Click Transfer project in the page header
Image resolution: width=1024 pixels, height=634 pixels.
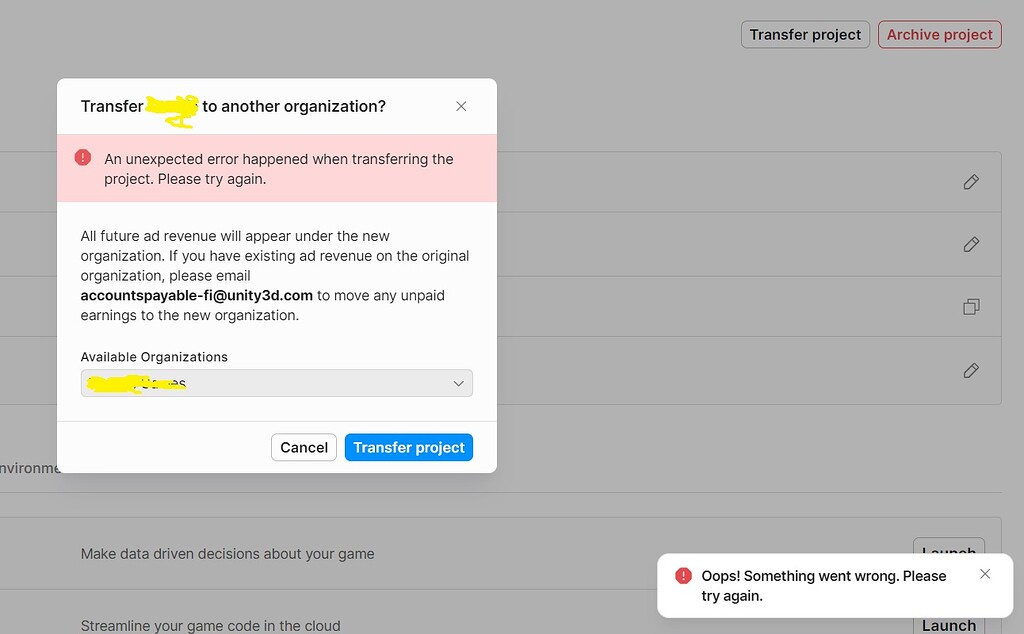pyautogui.click(x=805, y=34)
